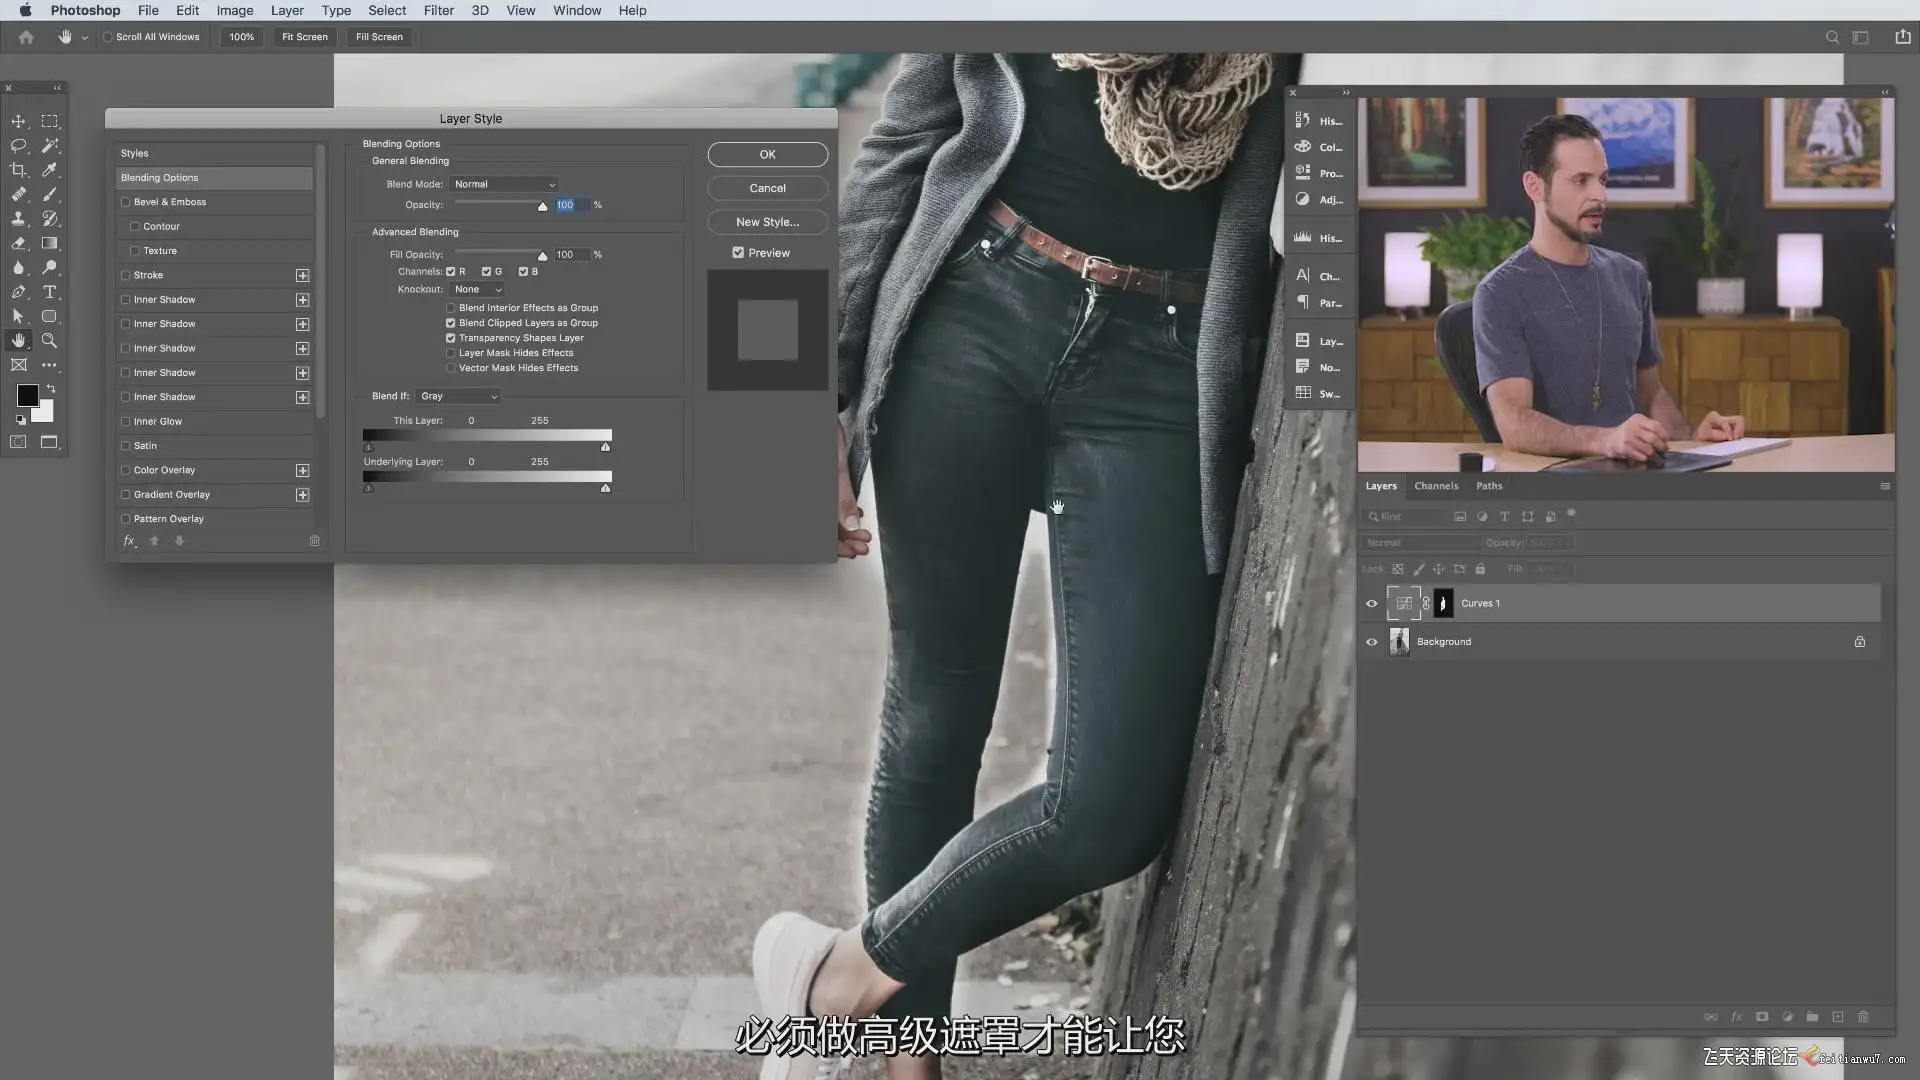This screenshot has width=1920, height=1080.
Task: Enable the Bevel & Emboss checkbox
Action: (126, 202)
